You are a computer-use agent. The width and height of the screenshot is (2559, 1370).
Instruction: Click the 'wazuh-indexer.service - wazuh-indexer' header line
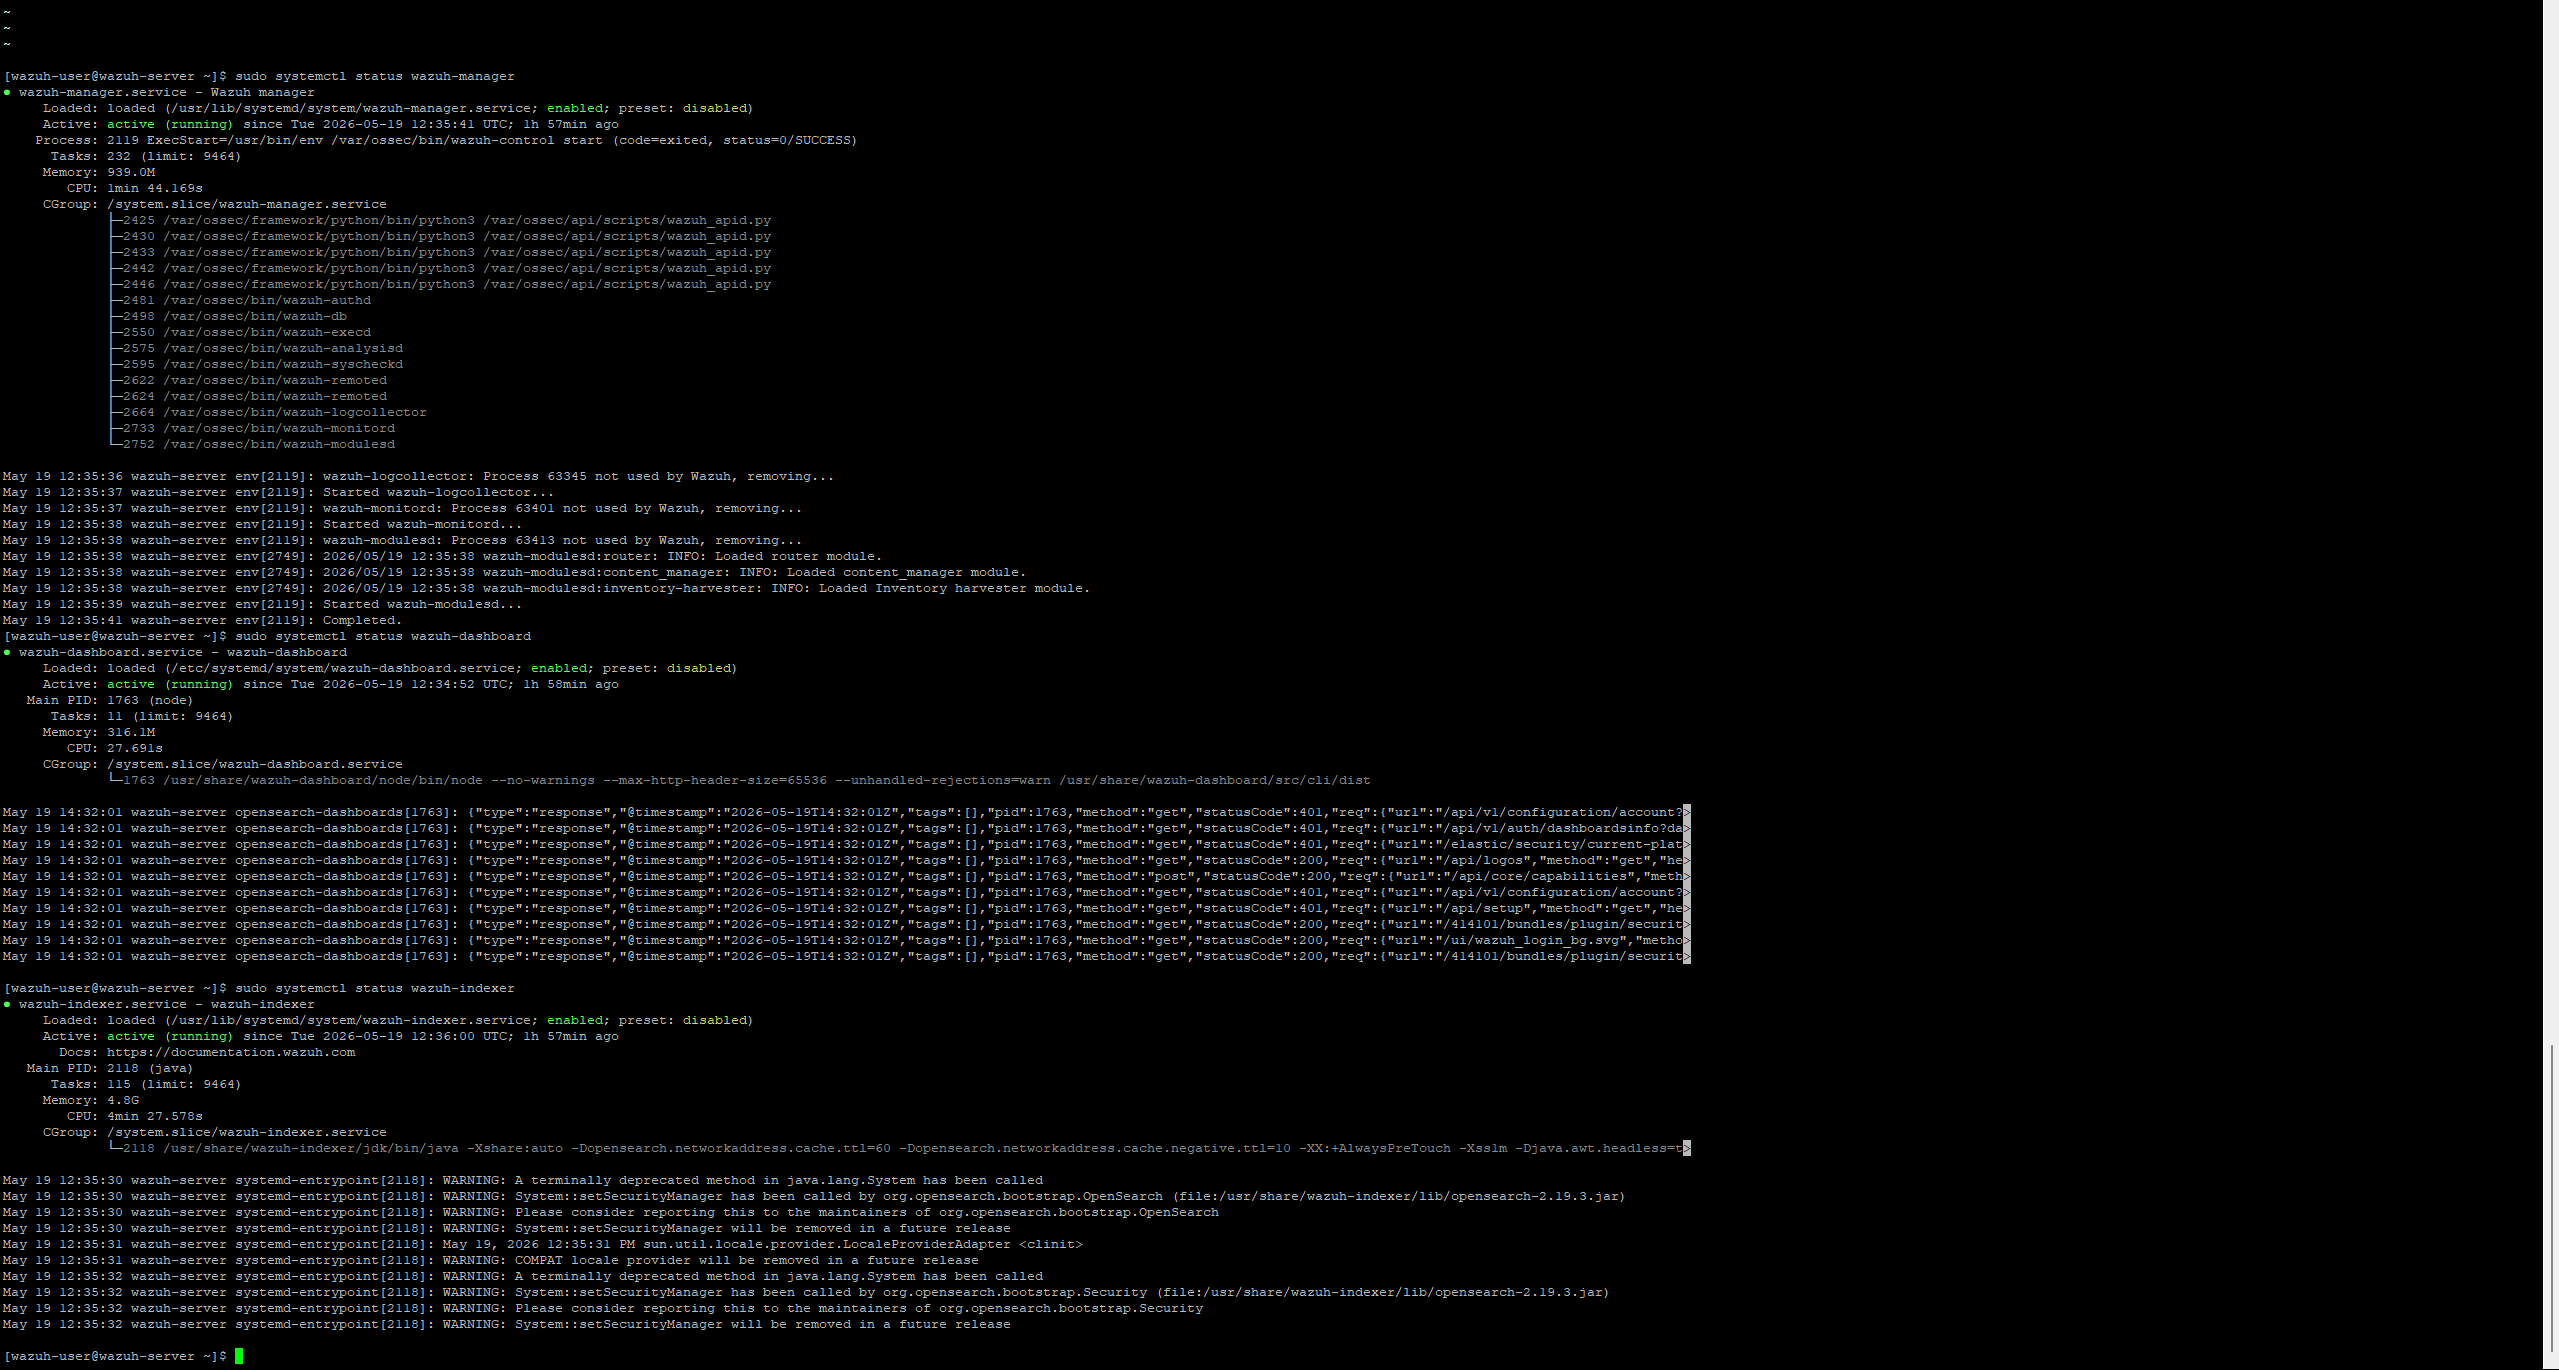[159, 1004]
